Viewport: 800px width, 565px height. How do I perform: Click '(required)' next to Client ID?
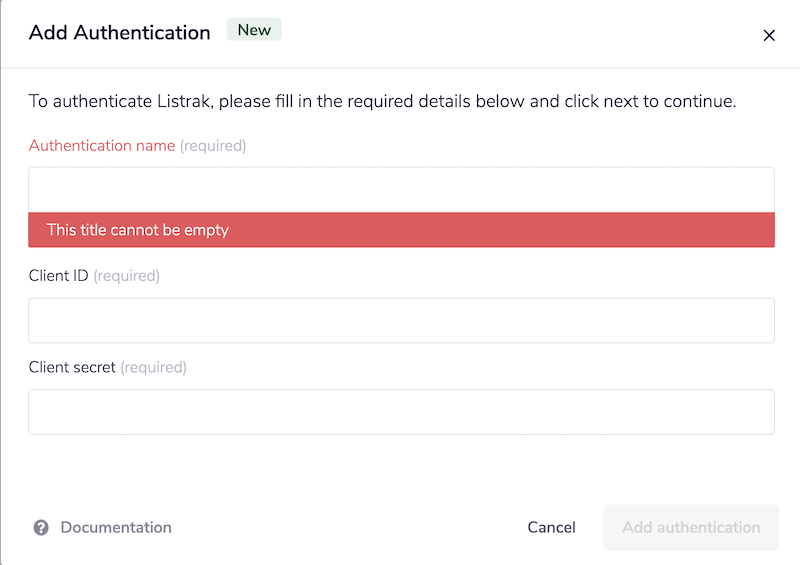126,275
